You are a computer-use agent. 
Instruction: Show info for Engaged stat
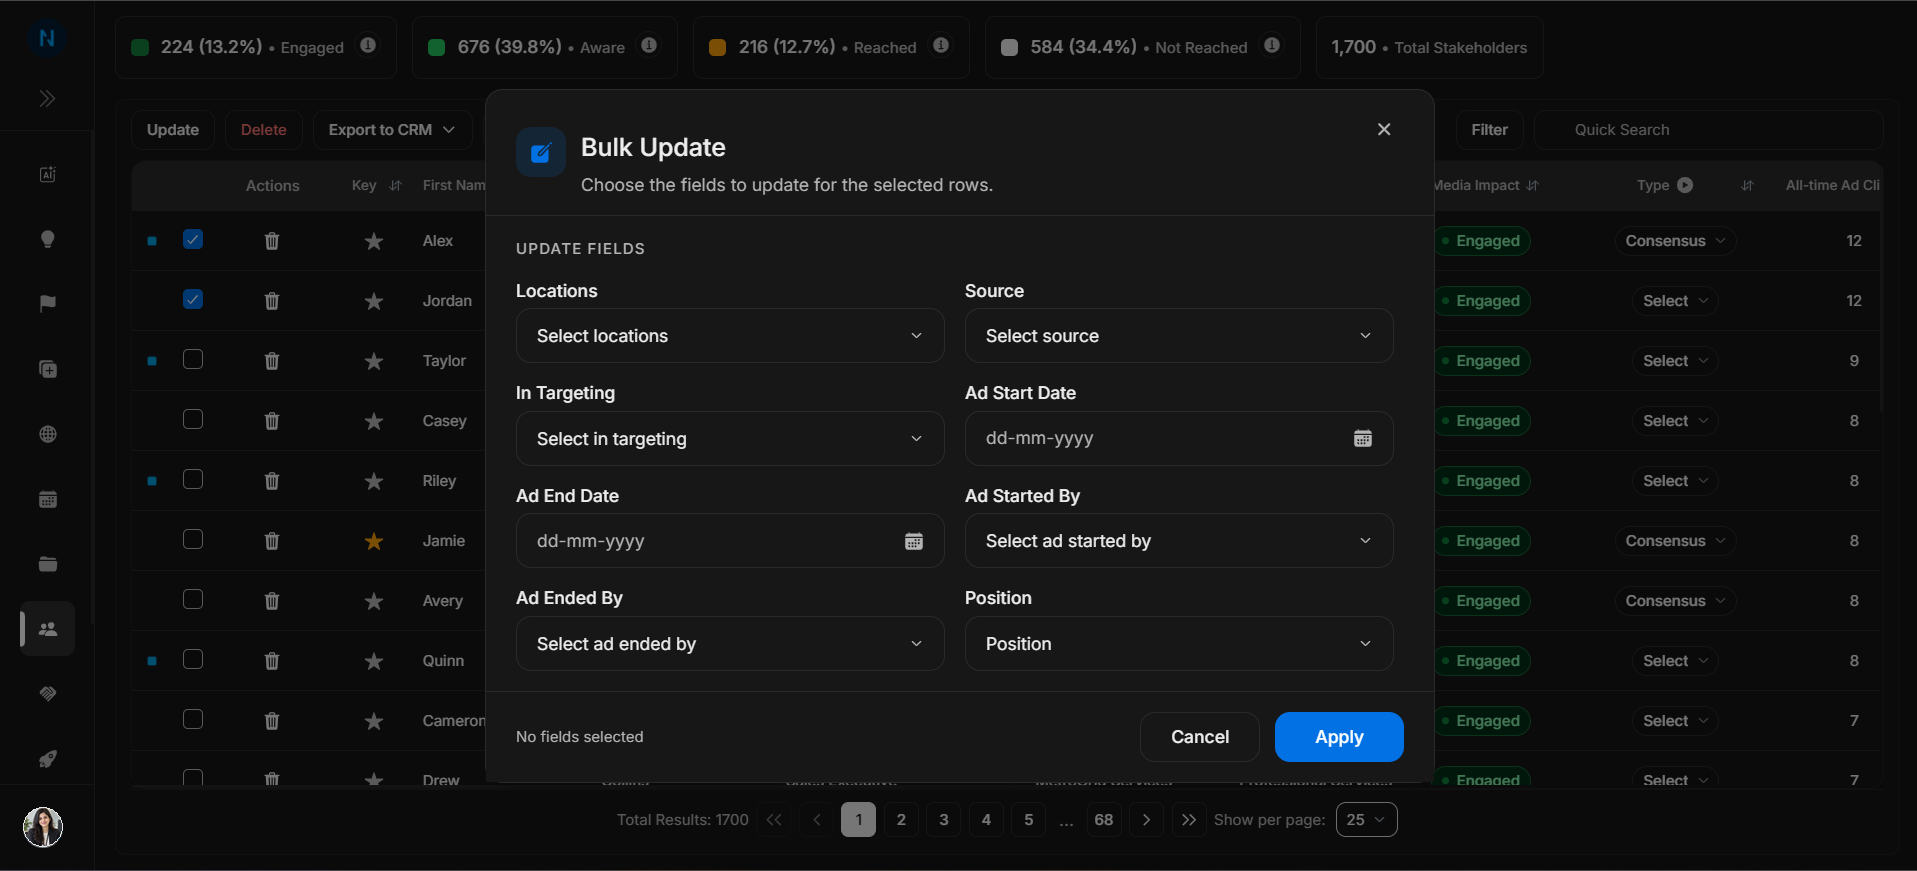coord(368,45)
